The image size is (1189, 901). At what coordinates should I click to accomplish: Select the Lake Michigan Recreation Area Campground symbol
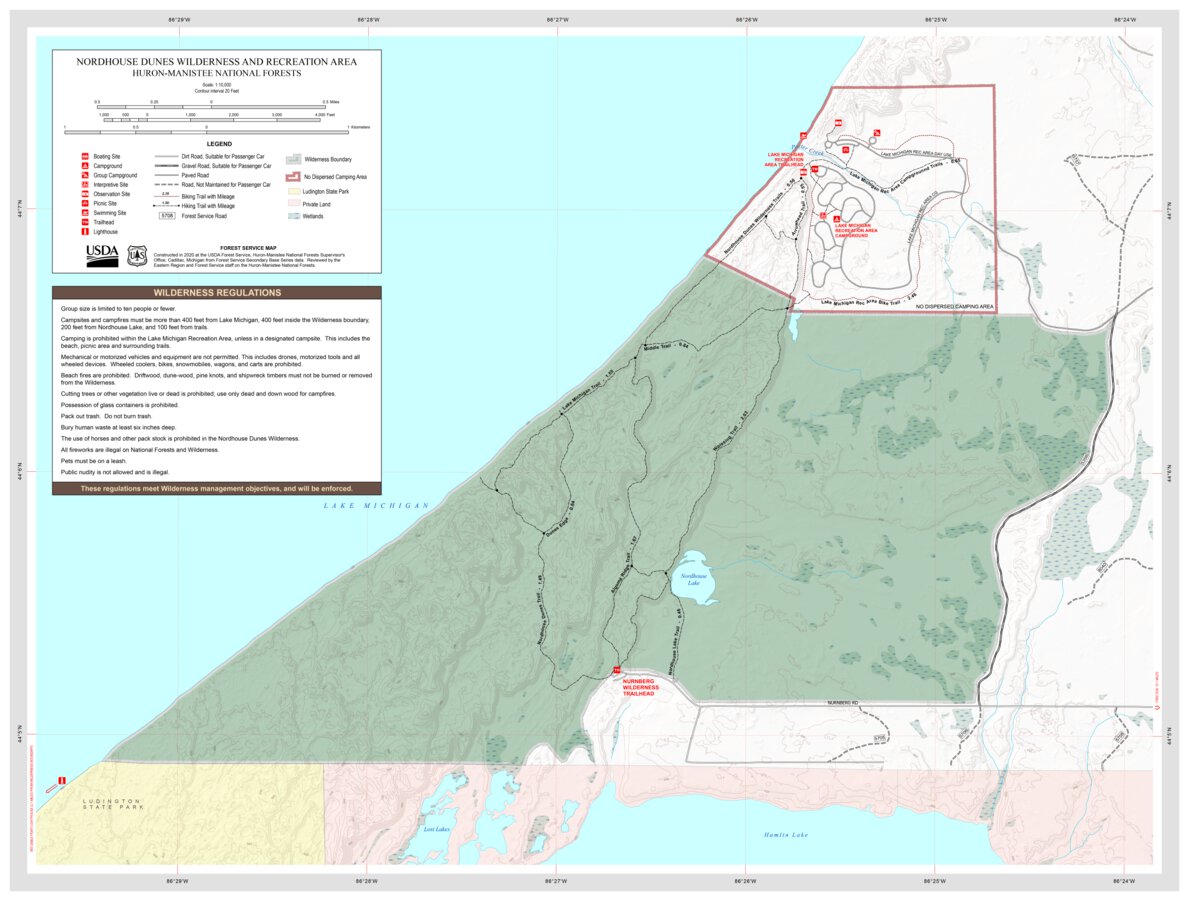coord(837,218)
